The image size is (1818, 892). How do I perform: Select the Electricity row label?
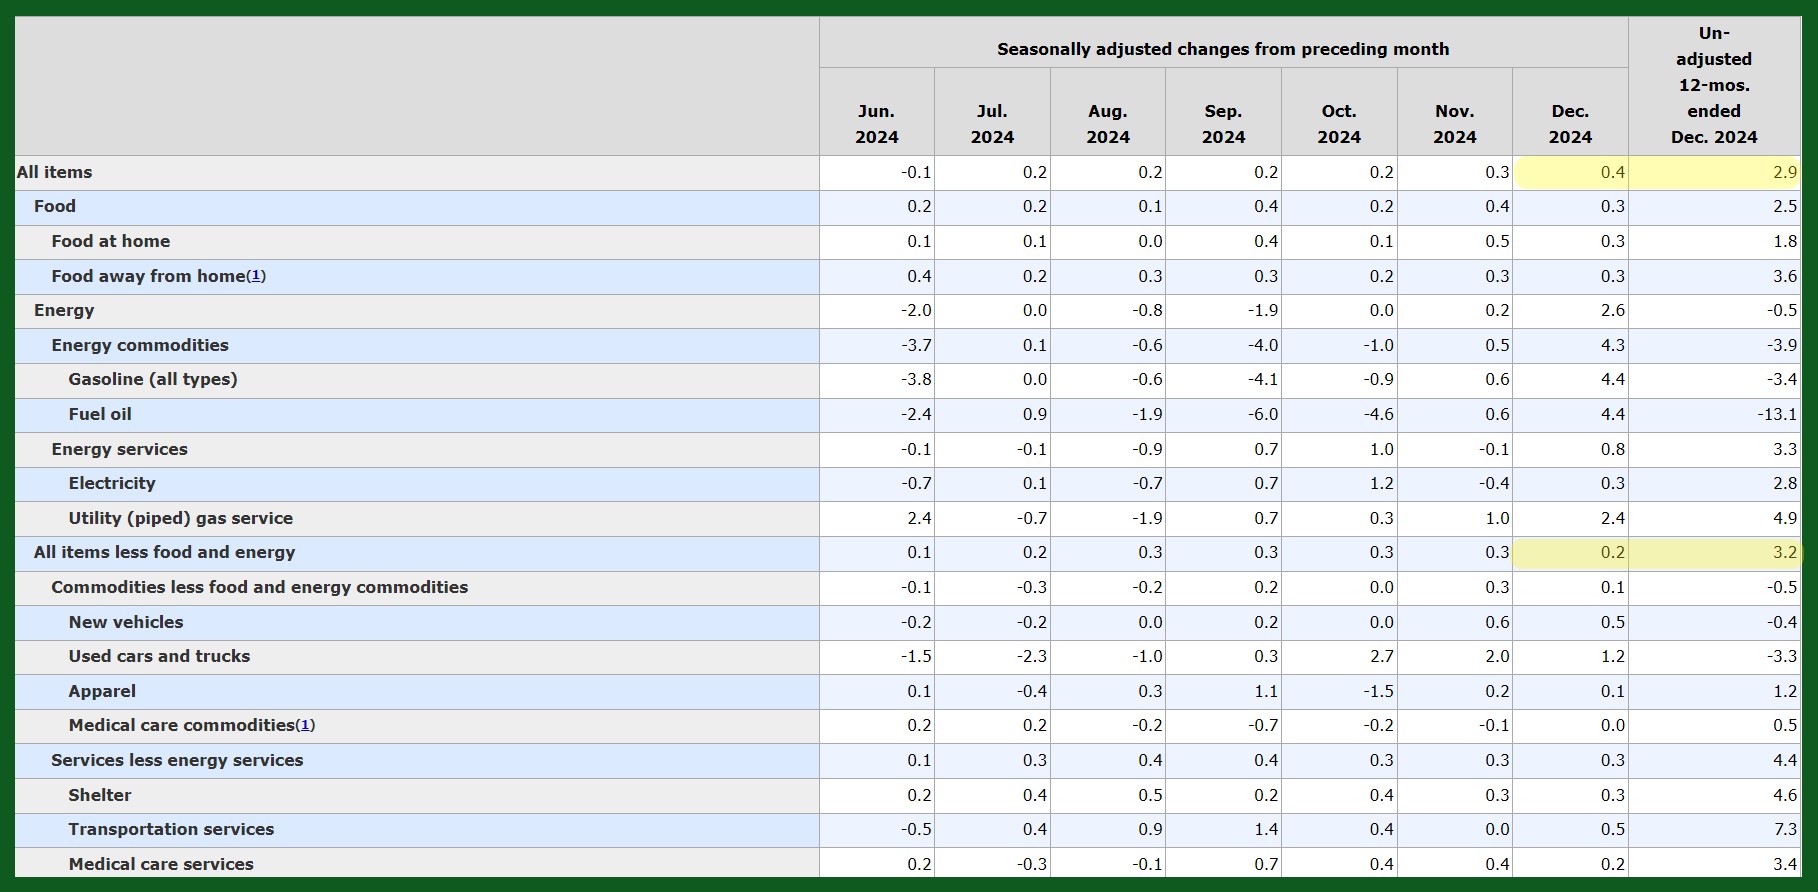point(112,483)
